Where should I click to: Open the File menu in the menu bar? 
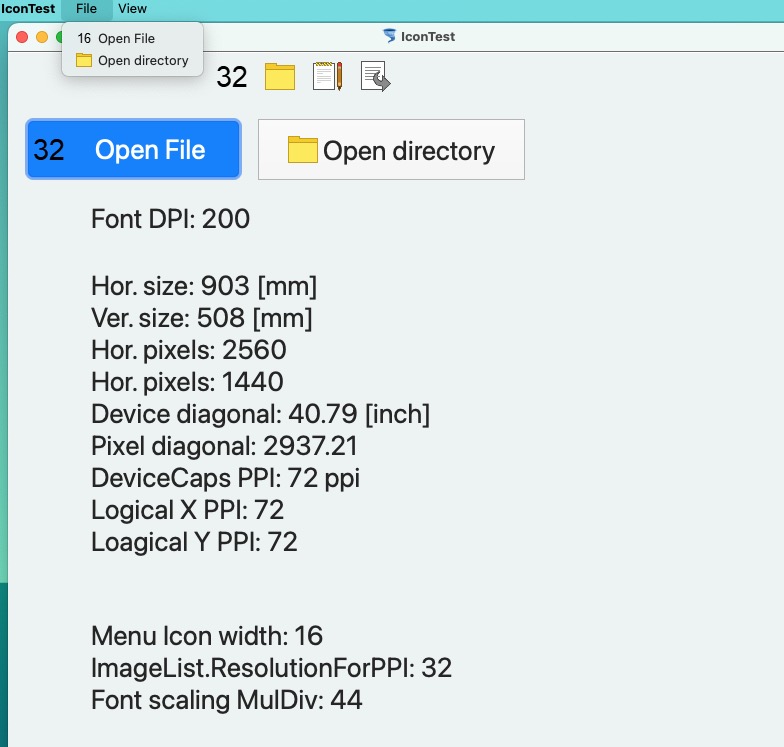86,8
